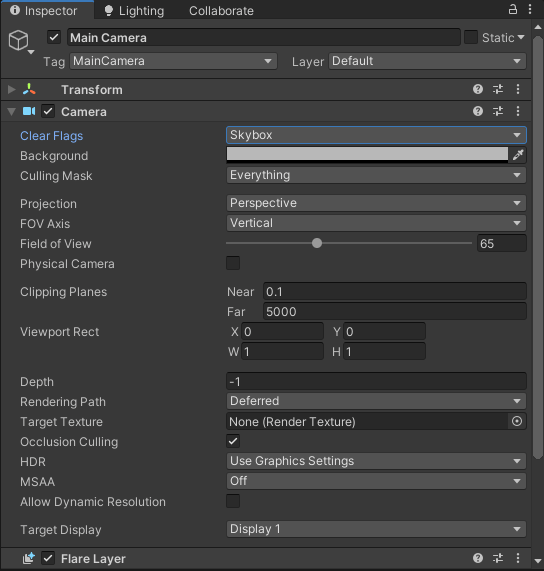
Task: Click the Inspector lock icon
Action: 513,9
